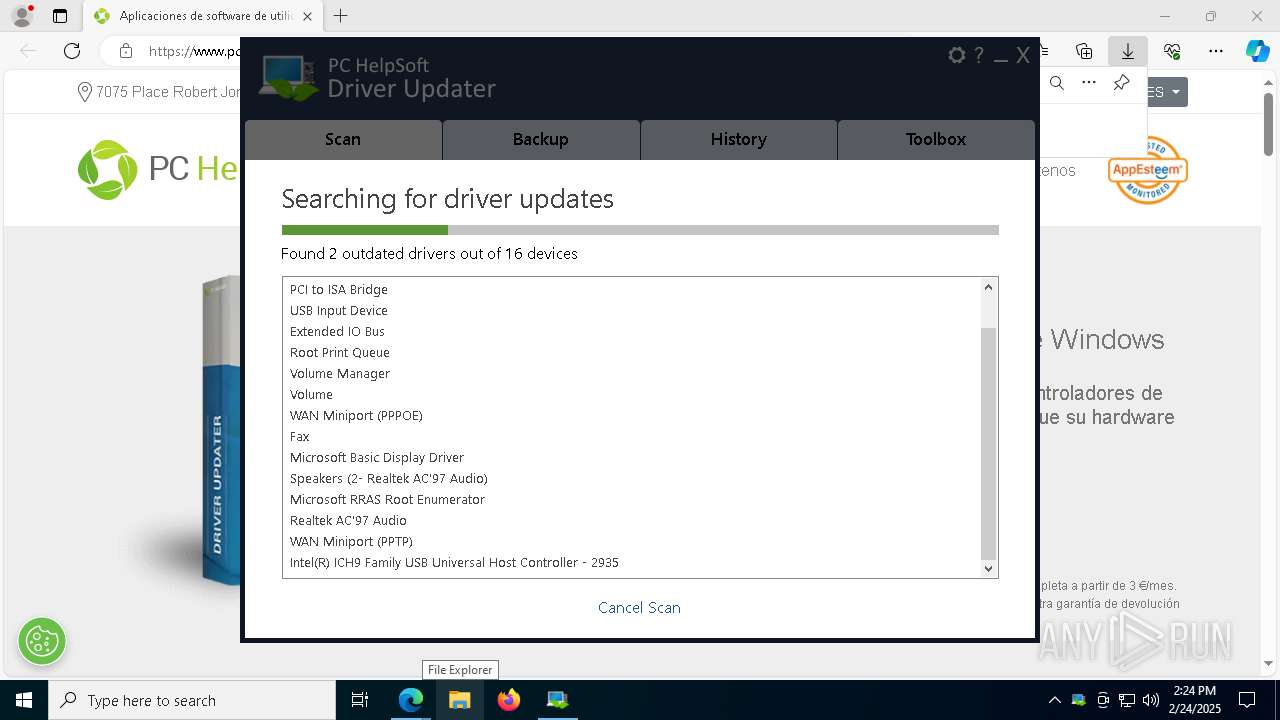Open Task View on taskbar
Screen dimensions: 1280x720
[360, 700]
